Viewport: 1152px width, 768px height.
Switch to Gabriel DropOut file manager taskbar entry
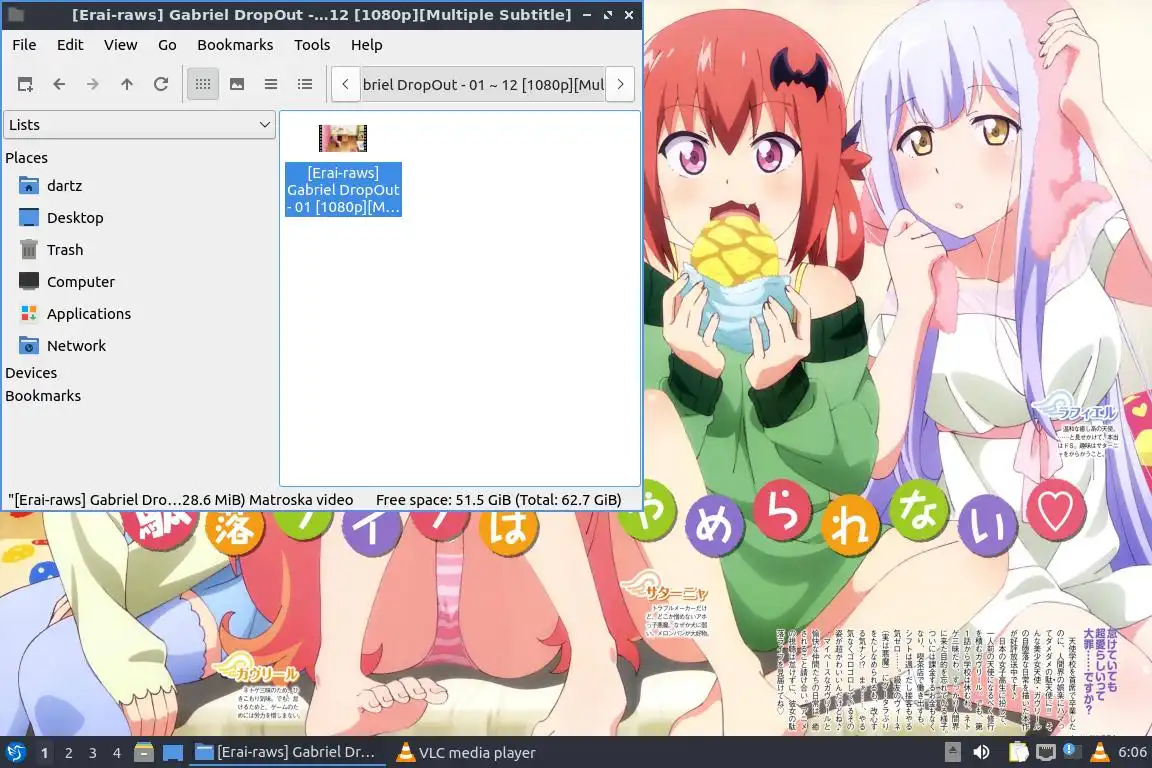click(287, 753)
